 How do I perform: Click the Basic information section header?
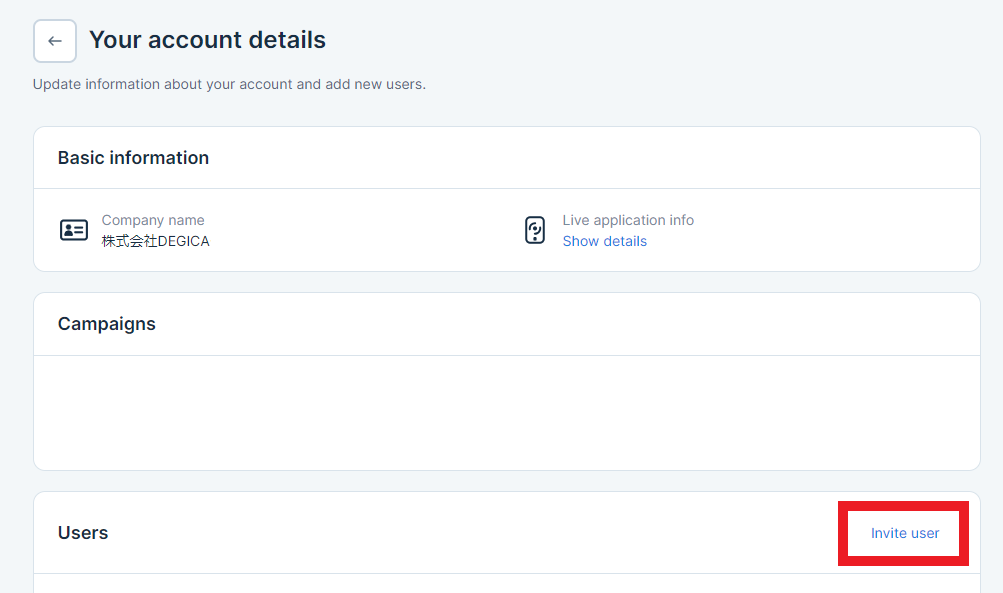tap(133, 158)
